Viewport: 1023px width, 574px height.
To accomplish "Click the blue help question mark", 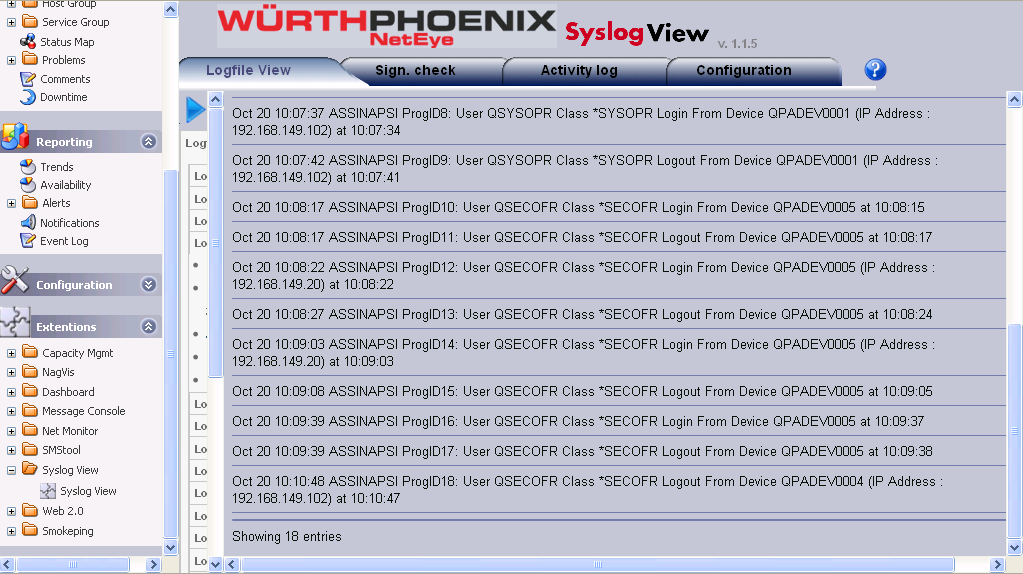I will (x=876, y=69).
